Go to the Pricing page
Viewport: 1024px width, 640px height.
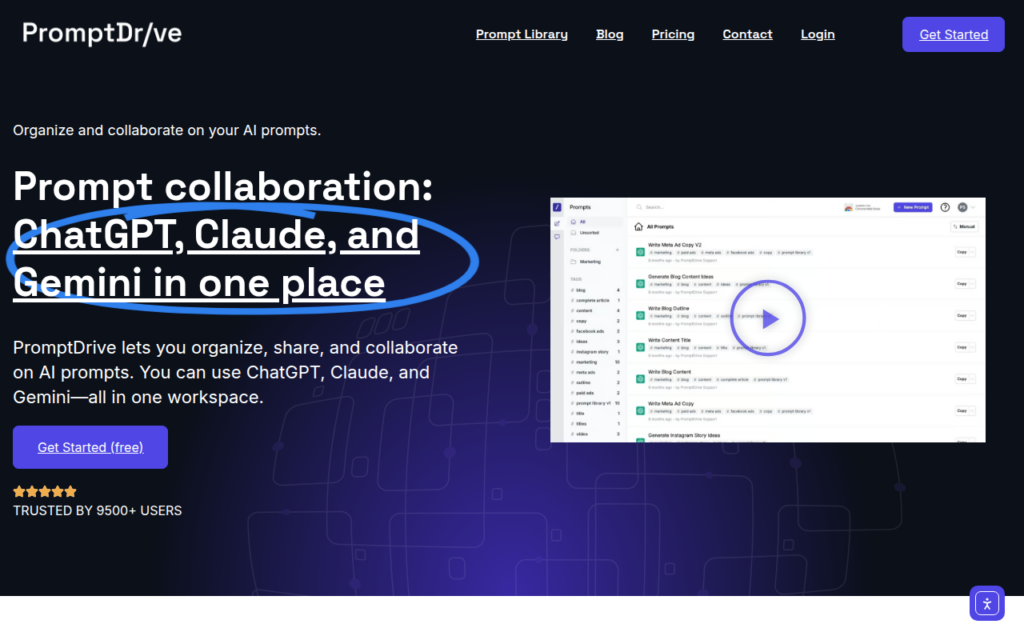[x=673, y=34]
